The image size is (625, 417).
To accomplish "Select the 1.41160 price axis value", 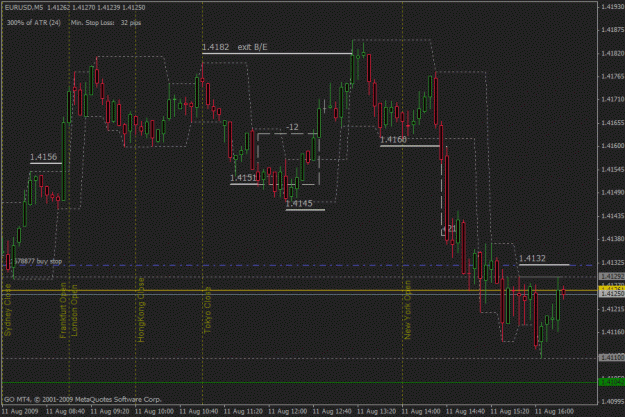I will coord(613,332).
